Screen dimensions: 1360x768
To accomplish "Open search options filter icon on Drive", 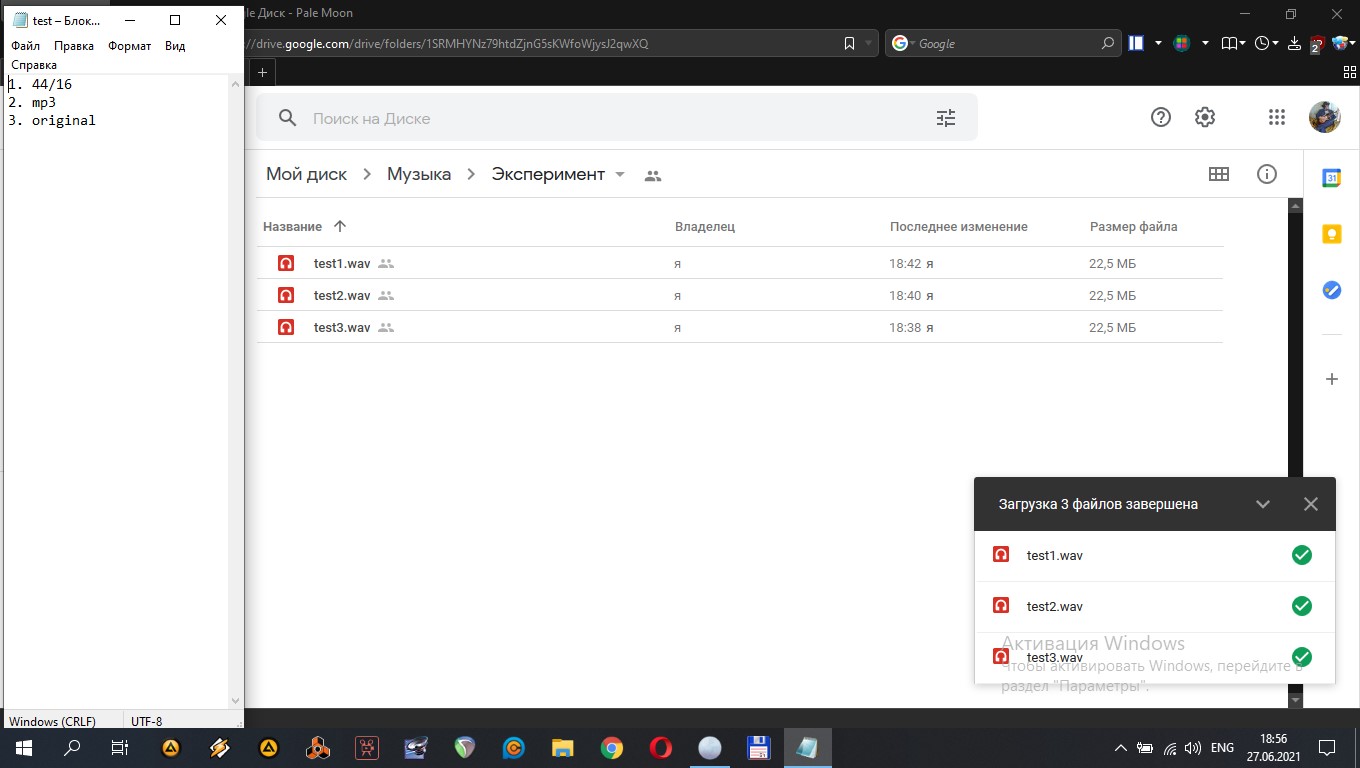I will click(x=946, y=118).
